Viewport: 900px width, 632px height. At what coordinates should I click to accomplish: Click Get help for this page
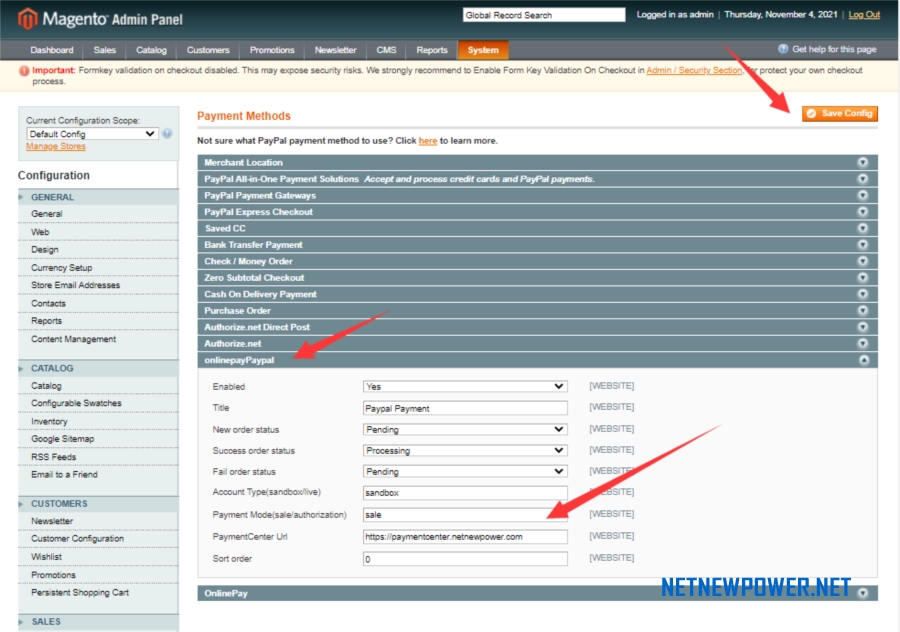click(x=834, y=49)
